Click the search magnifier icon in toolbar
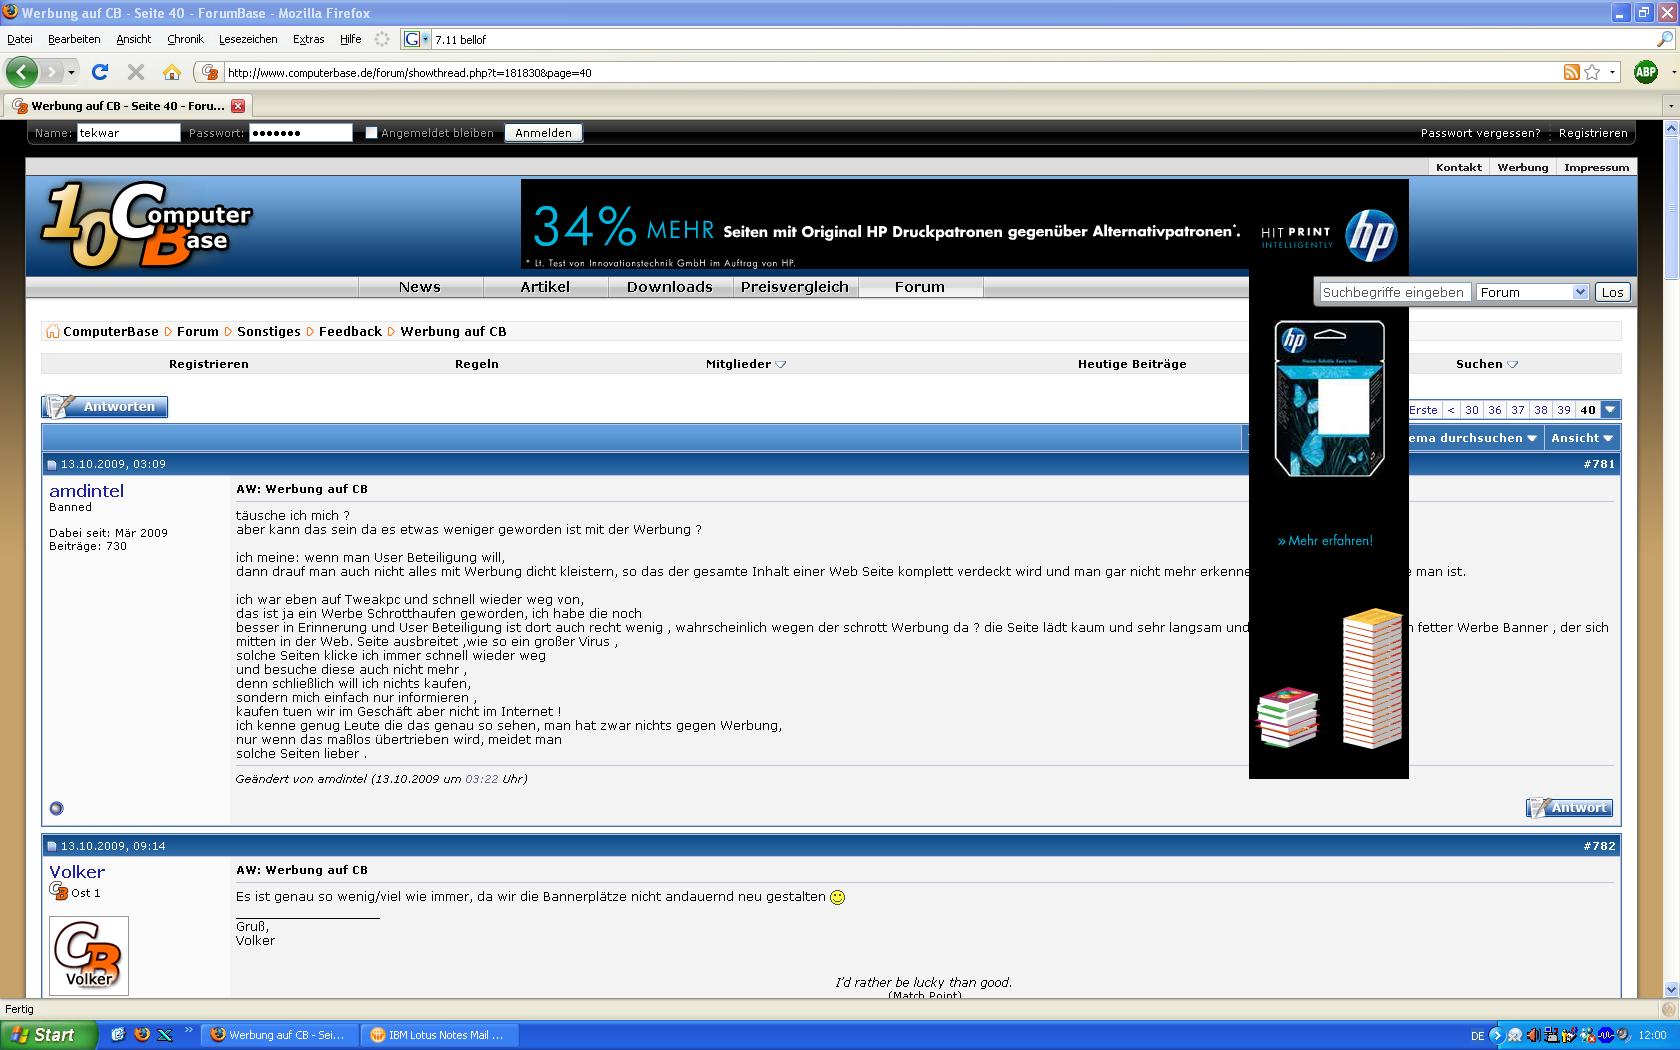 pyautogui.click(x=1665, y=39)
